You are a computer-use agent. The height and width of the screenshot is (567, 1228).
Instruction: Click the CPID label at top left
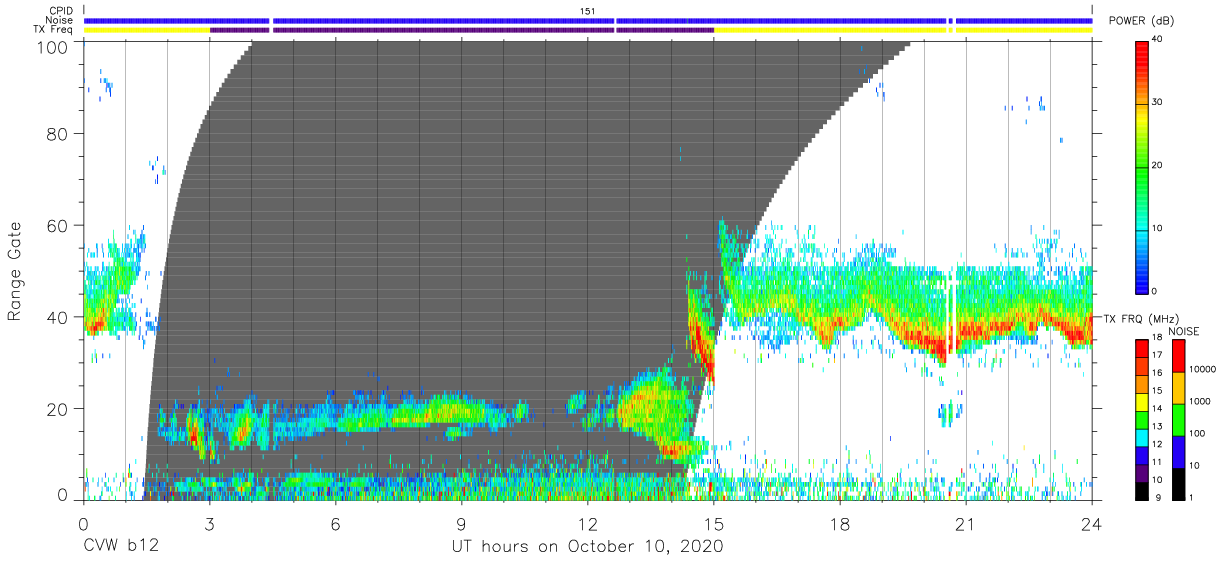coord(60,11)
